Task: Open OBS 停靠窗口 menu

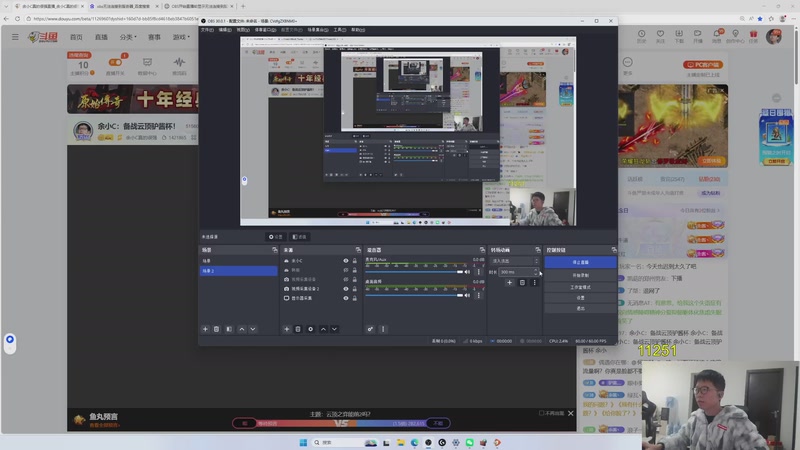Action: (x=263, y=30)
